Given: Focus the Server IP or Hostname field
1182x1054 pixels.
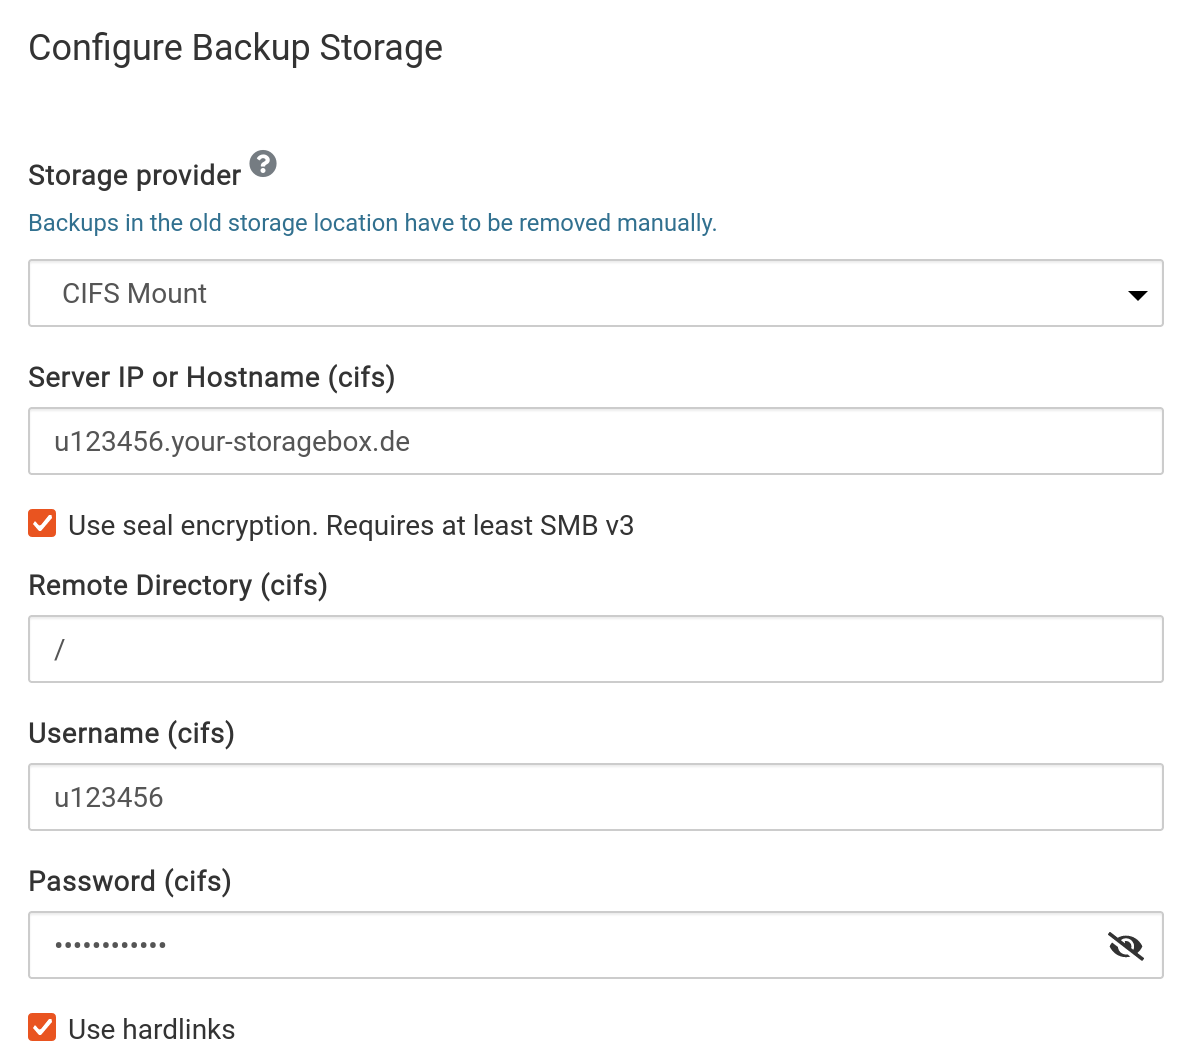Looking at the screenshot, I should point(595,441).
